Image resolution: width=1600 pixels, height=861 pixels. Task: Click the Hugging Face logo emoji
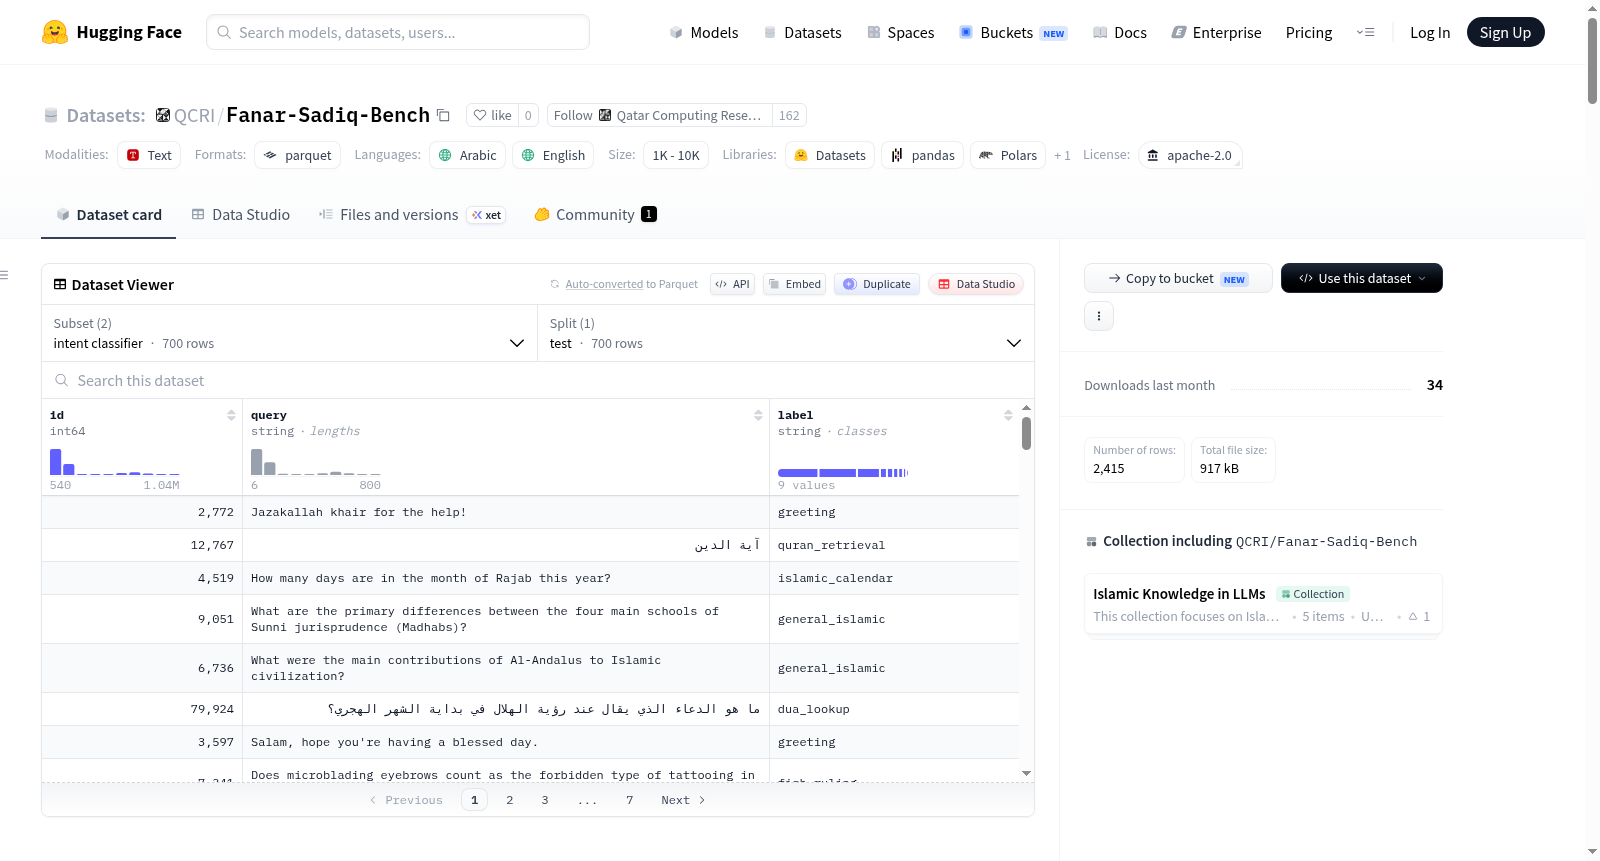[x=55, y=32]
